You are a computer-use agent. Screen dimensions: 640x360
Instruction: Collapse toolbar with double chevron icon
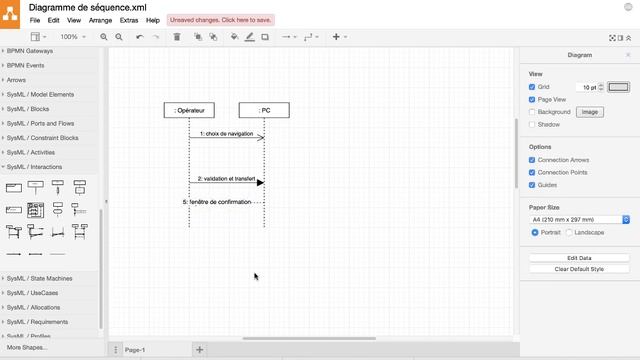point(629,38)
